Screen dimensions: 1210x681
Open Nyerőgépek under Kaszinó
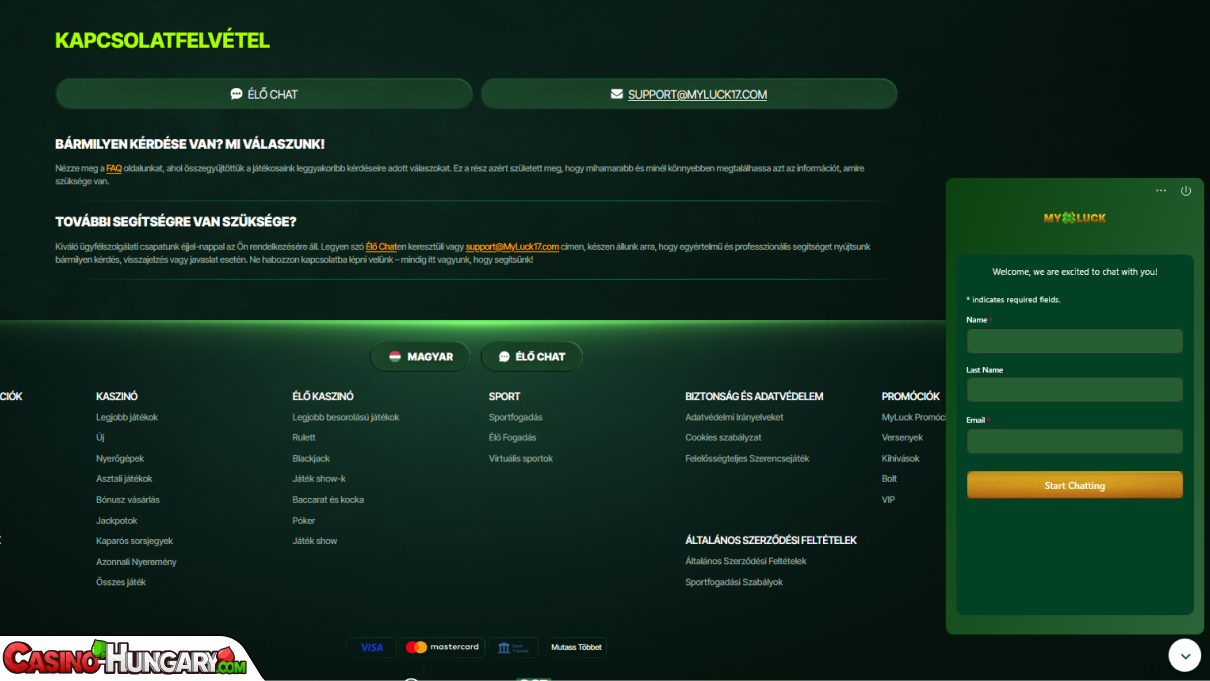pyautogui.click(x=120, y=459)
